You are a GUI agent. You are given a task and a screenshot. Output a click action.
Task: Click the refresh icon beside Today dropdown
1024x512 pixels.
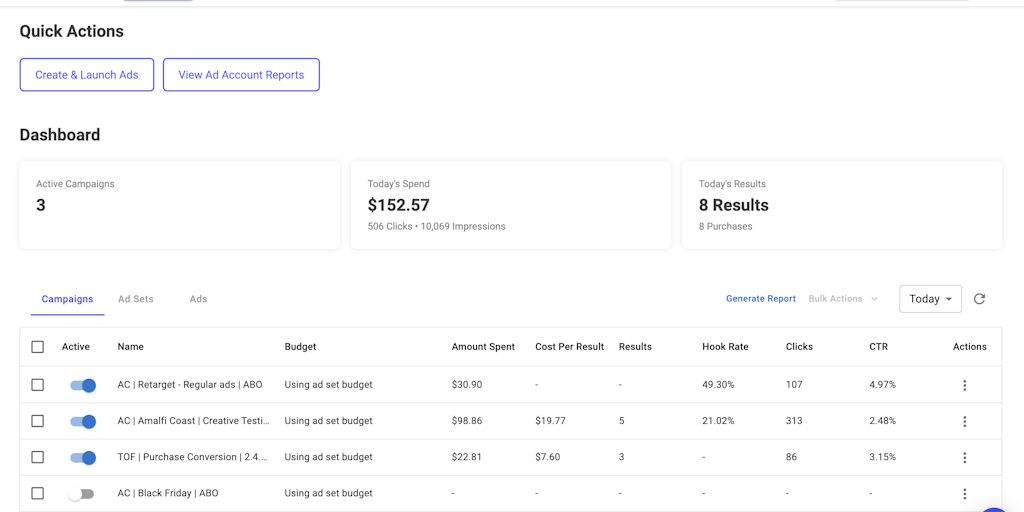[x=979, y=299]
